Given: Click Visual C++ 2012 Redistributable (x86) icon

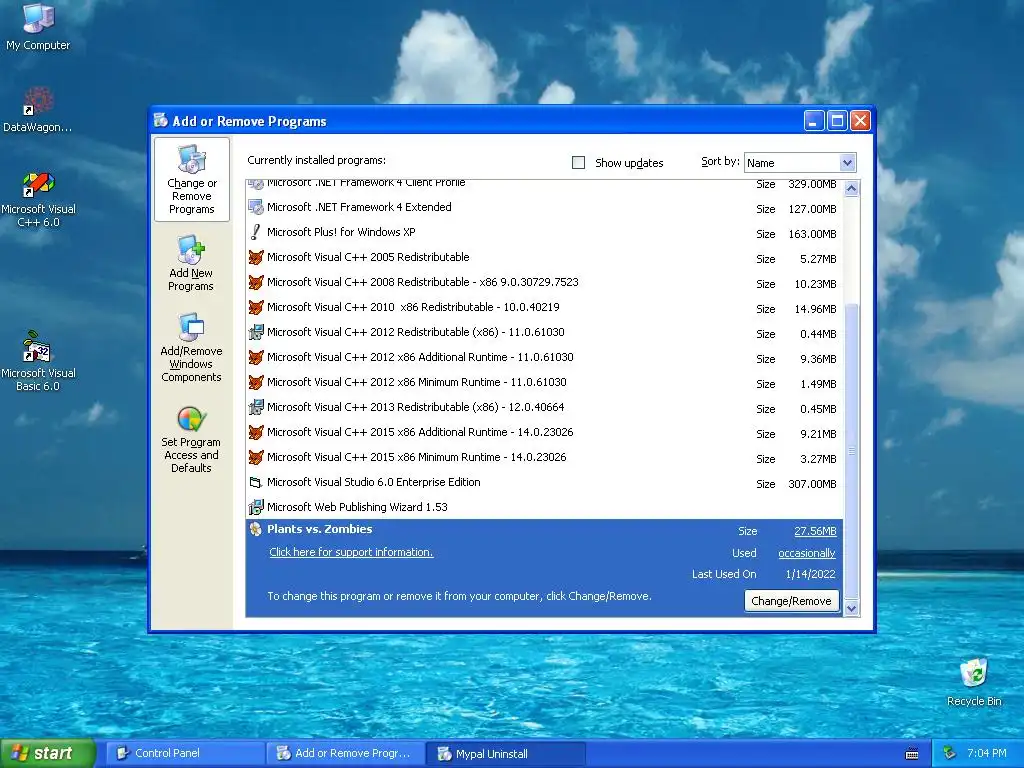Looking at the screenshot, I should coord(255,332).
